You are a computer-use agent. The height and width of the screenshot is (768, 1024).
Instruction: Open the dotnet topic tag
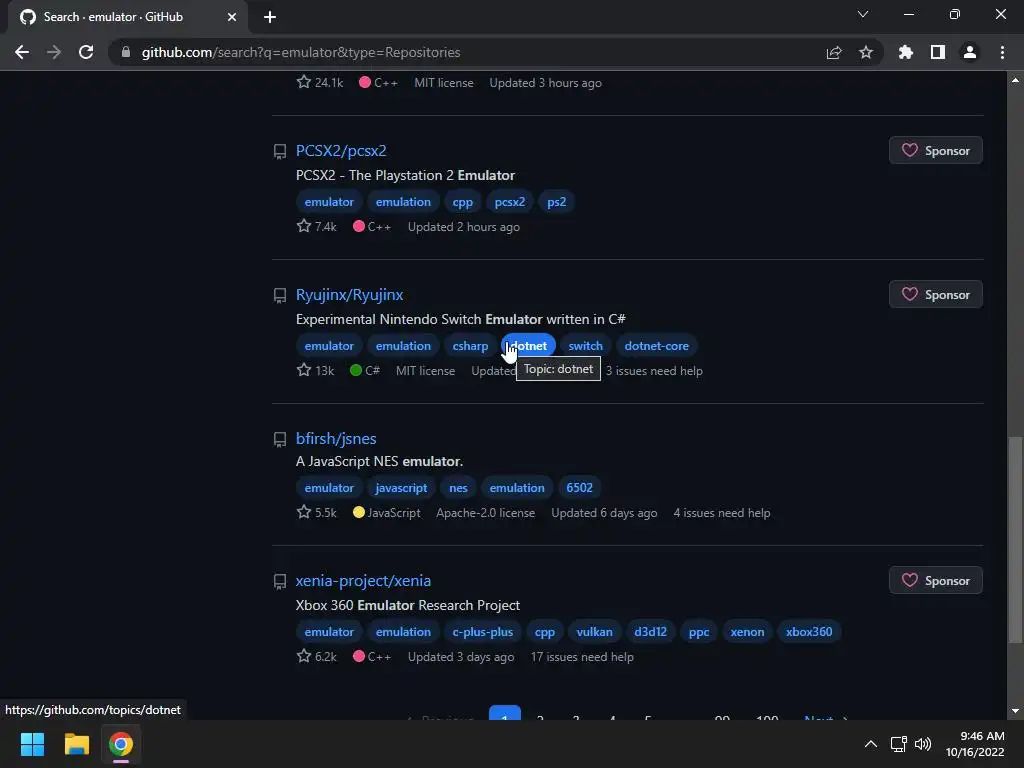(x=528, y=345)
